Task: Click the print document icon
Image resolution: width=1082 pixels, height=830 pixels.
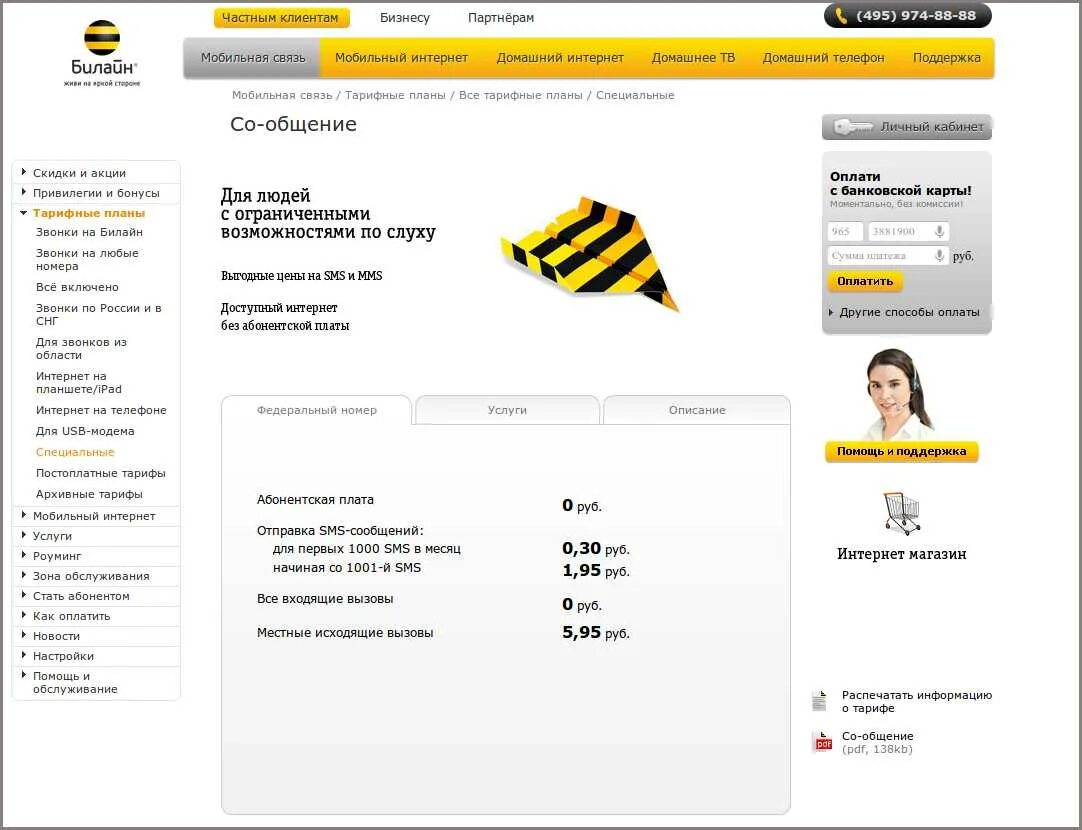Action: pos(819,701)
